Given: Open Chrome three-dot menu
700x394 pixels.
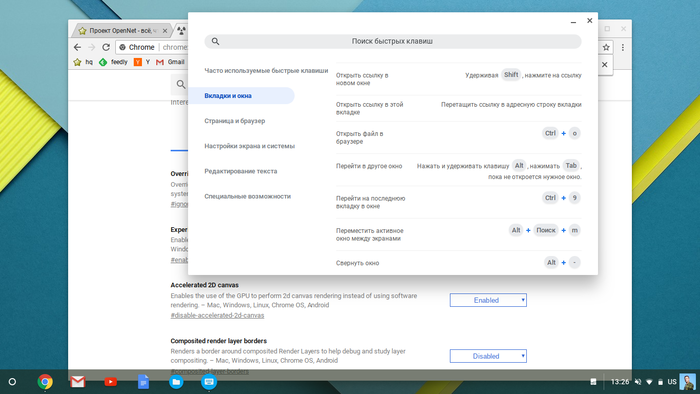Looking at the screenshot, I should pyautogui.click(x=623, y=47).
